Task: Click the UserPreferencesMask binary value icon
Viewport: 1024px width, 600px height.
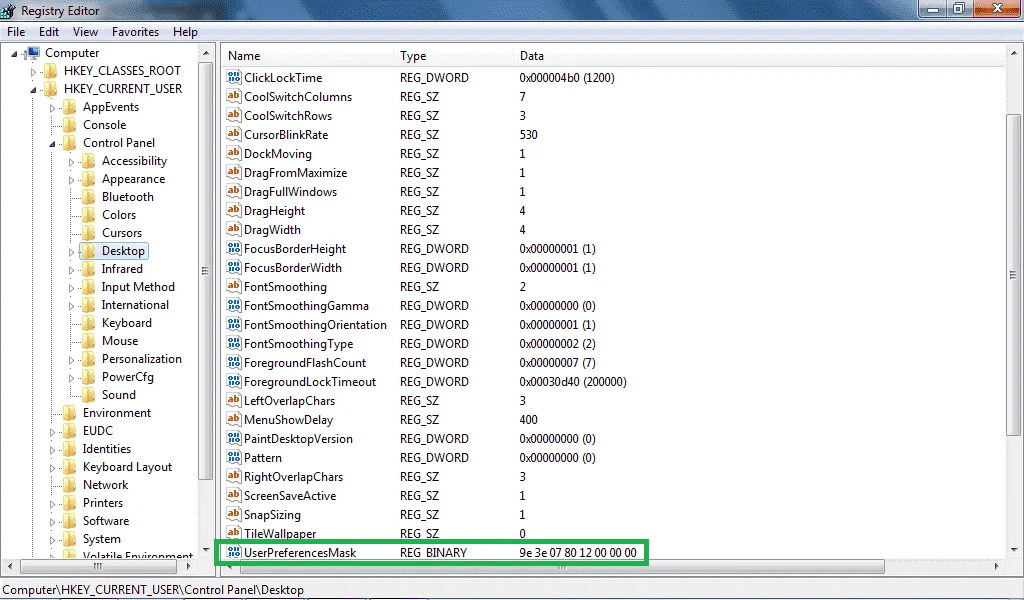Action: tap(234, 552)
